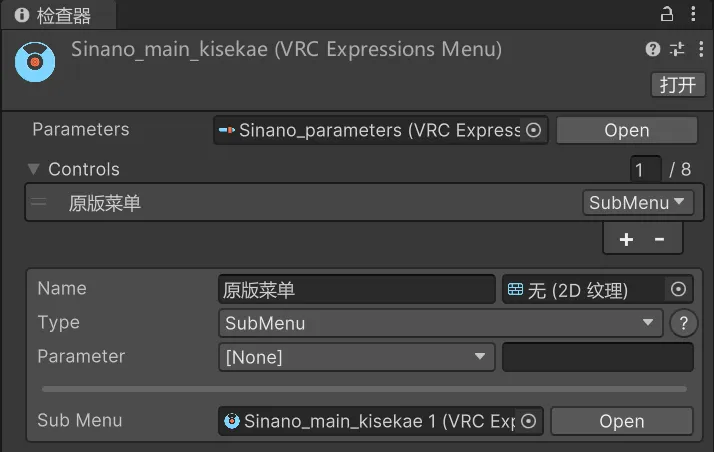Select the 检查器 Inspector tab
714x452 pixels.
click(58, 15)
